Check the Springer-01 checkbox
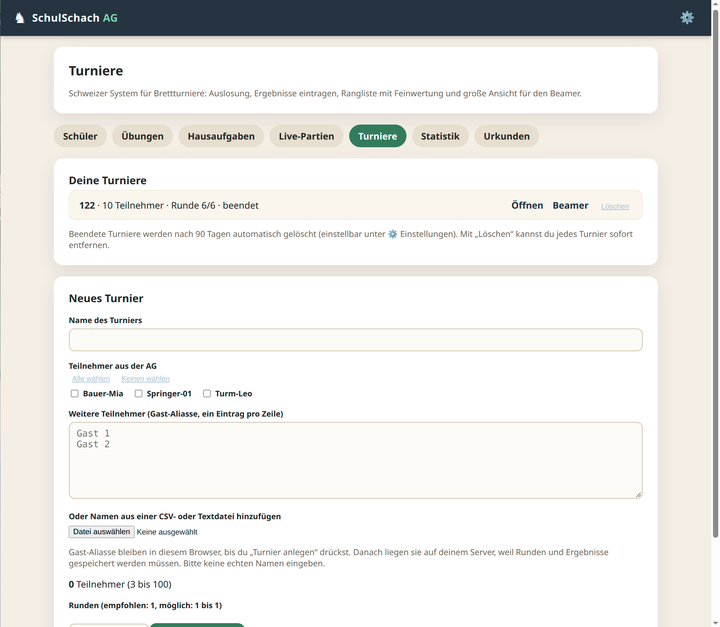 138,394
